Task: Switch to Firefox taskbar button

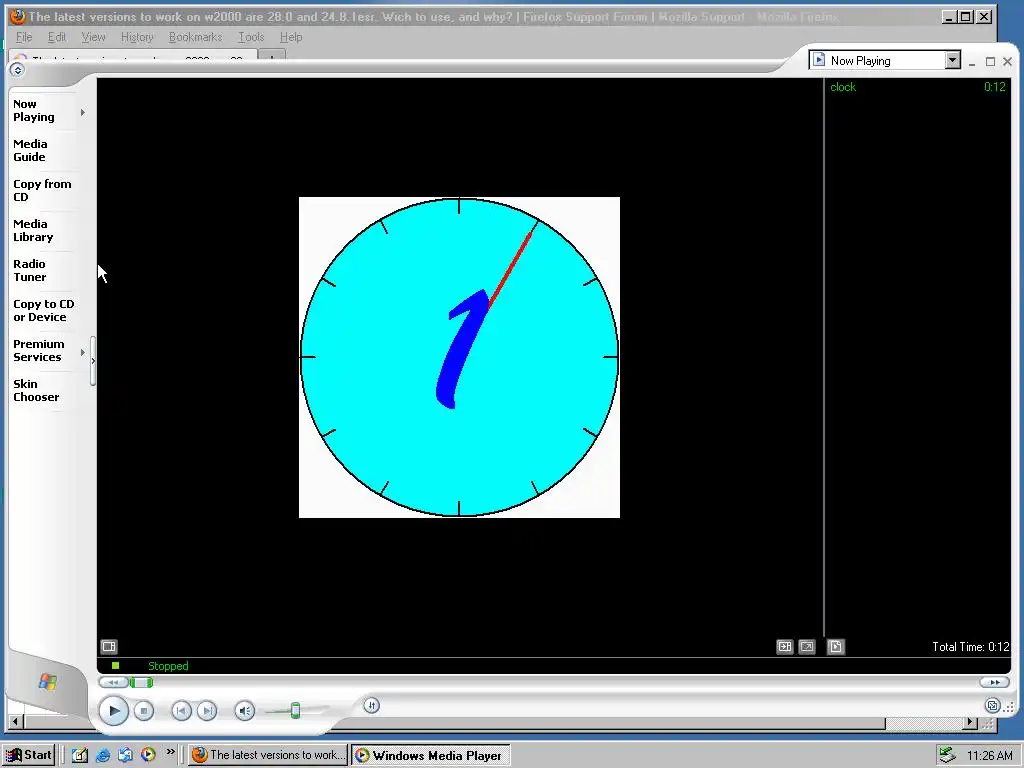Action: (268, 755)
